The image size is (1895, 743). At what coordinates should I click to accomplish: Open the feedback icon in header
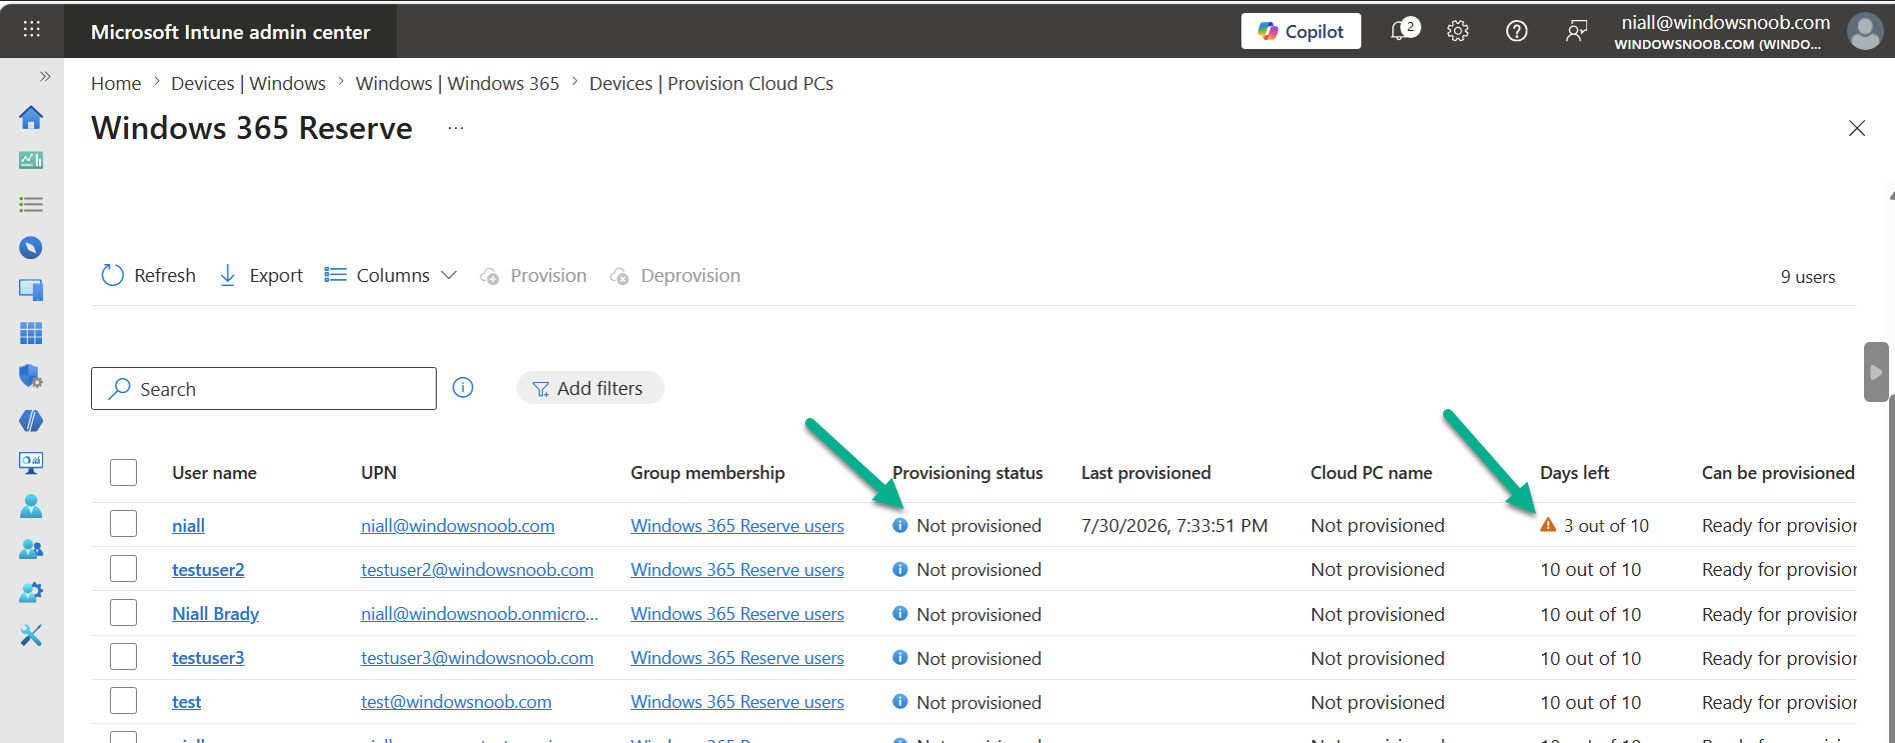[1576, 31]
